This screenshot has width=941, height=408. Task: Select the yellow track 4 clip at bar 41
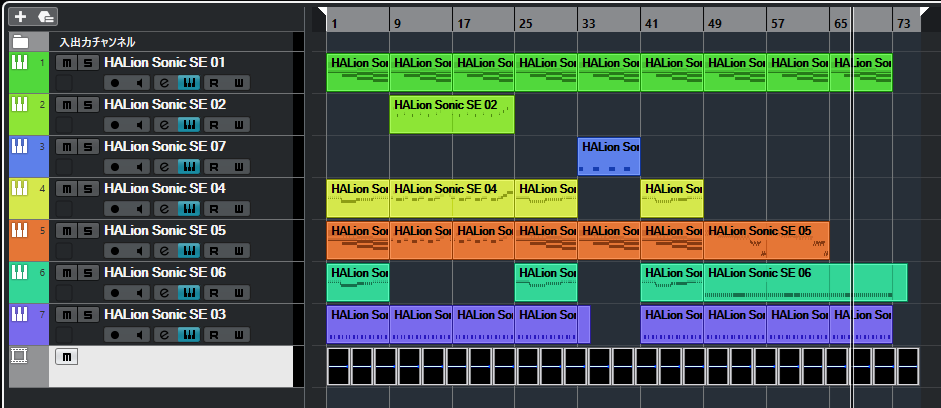[672, 198]
